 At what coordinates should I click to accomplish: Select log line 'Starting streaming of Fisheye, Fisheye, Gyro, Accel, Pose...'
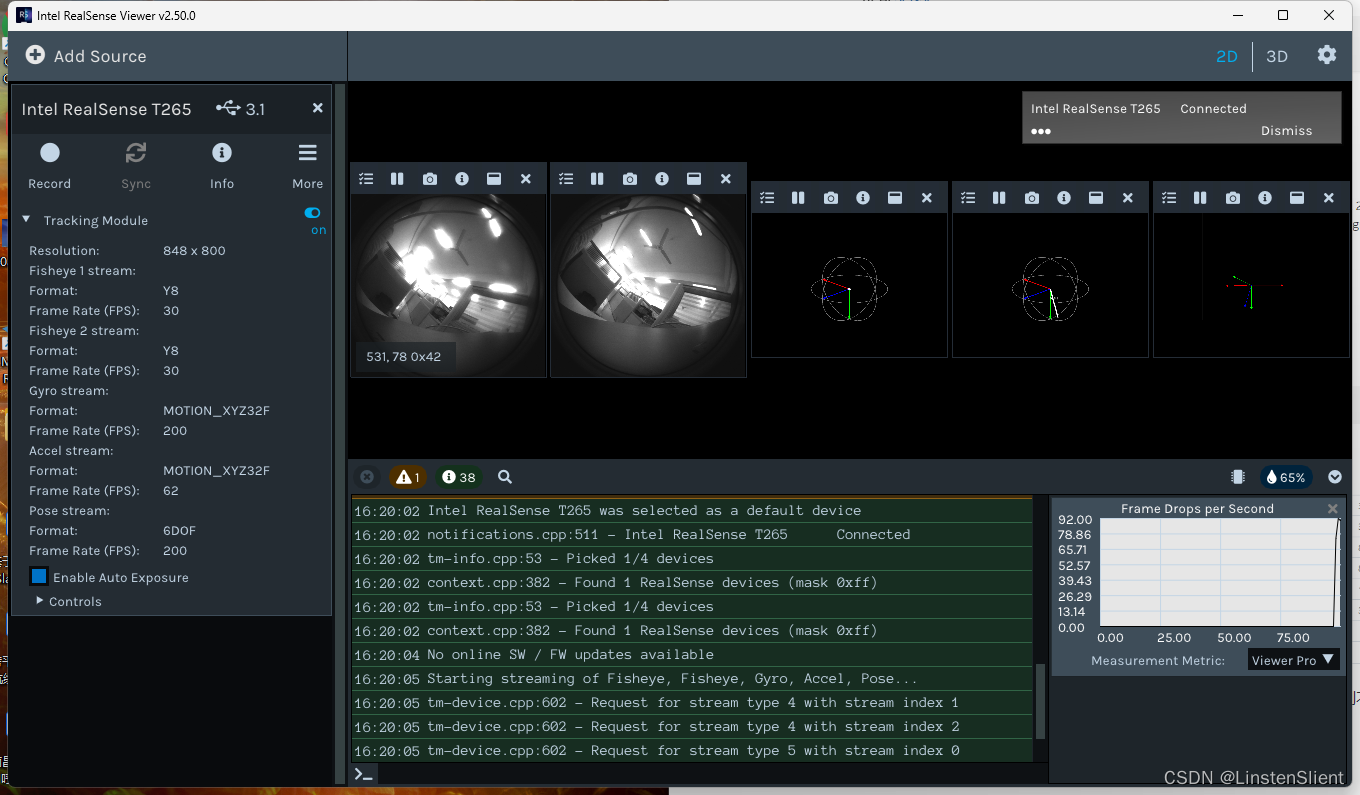pyautogui.click(x=692, y=679)
